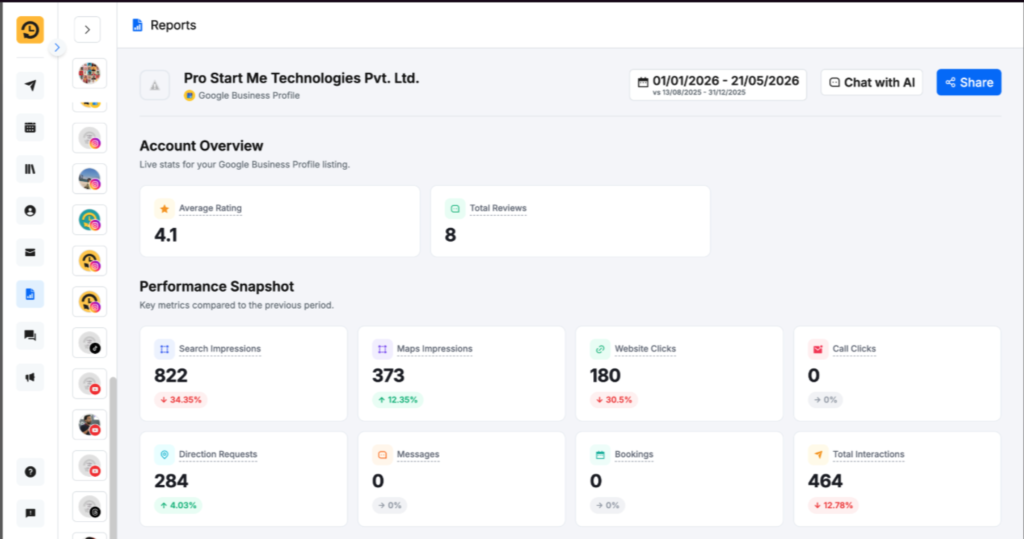The width and height of the screenshot is (1024, 539).
Task: Click the Average Rating star icon
Action: click(165, 208)
